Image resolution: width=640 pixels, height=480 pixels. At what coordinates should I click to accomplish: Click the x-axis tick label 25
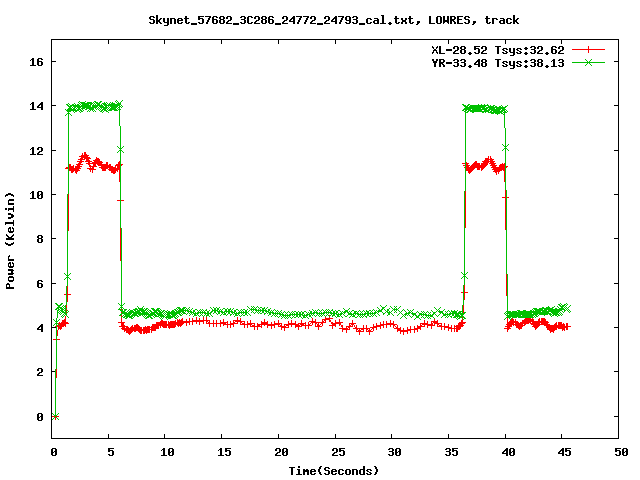(338, 452)
